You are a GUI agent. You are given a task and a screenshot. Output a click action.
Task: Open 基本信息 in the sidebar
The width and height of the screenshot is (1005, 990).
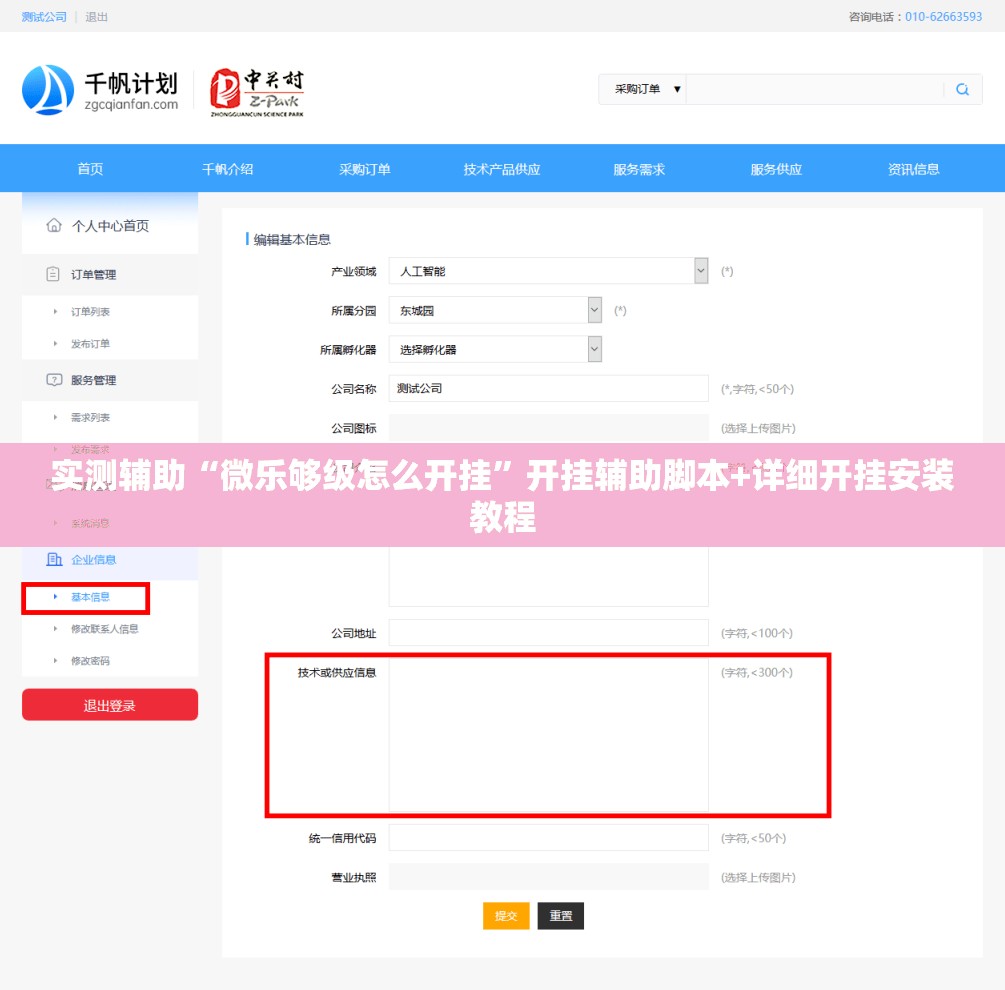click(90, 597)
